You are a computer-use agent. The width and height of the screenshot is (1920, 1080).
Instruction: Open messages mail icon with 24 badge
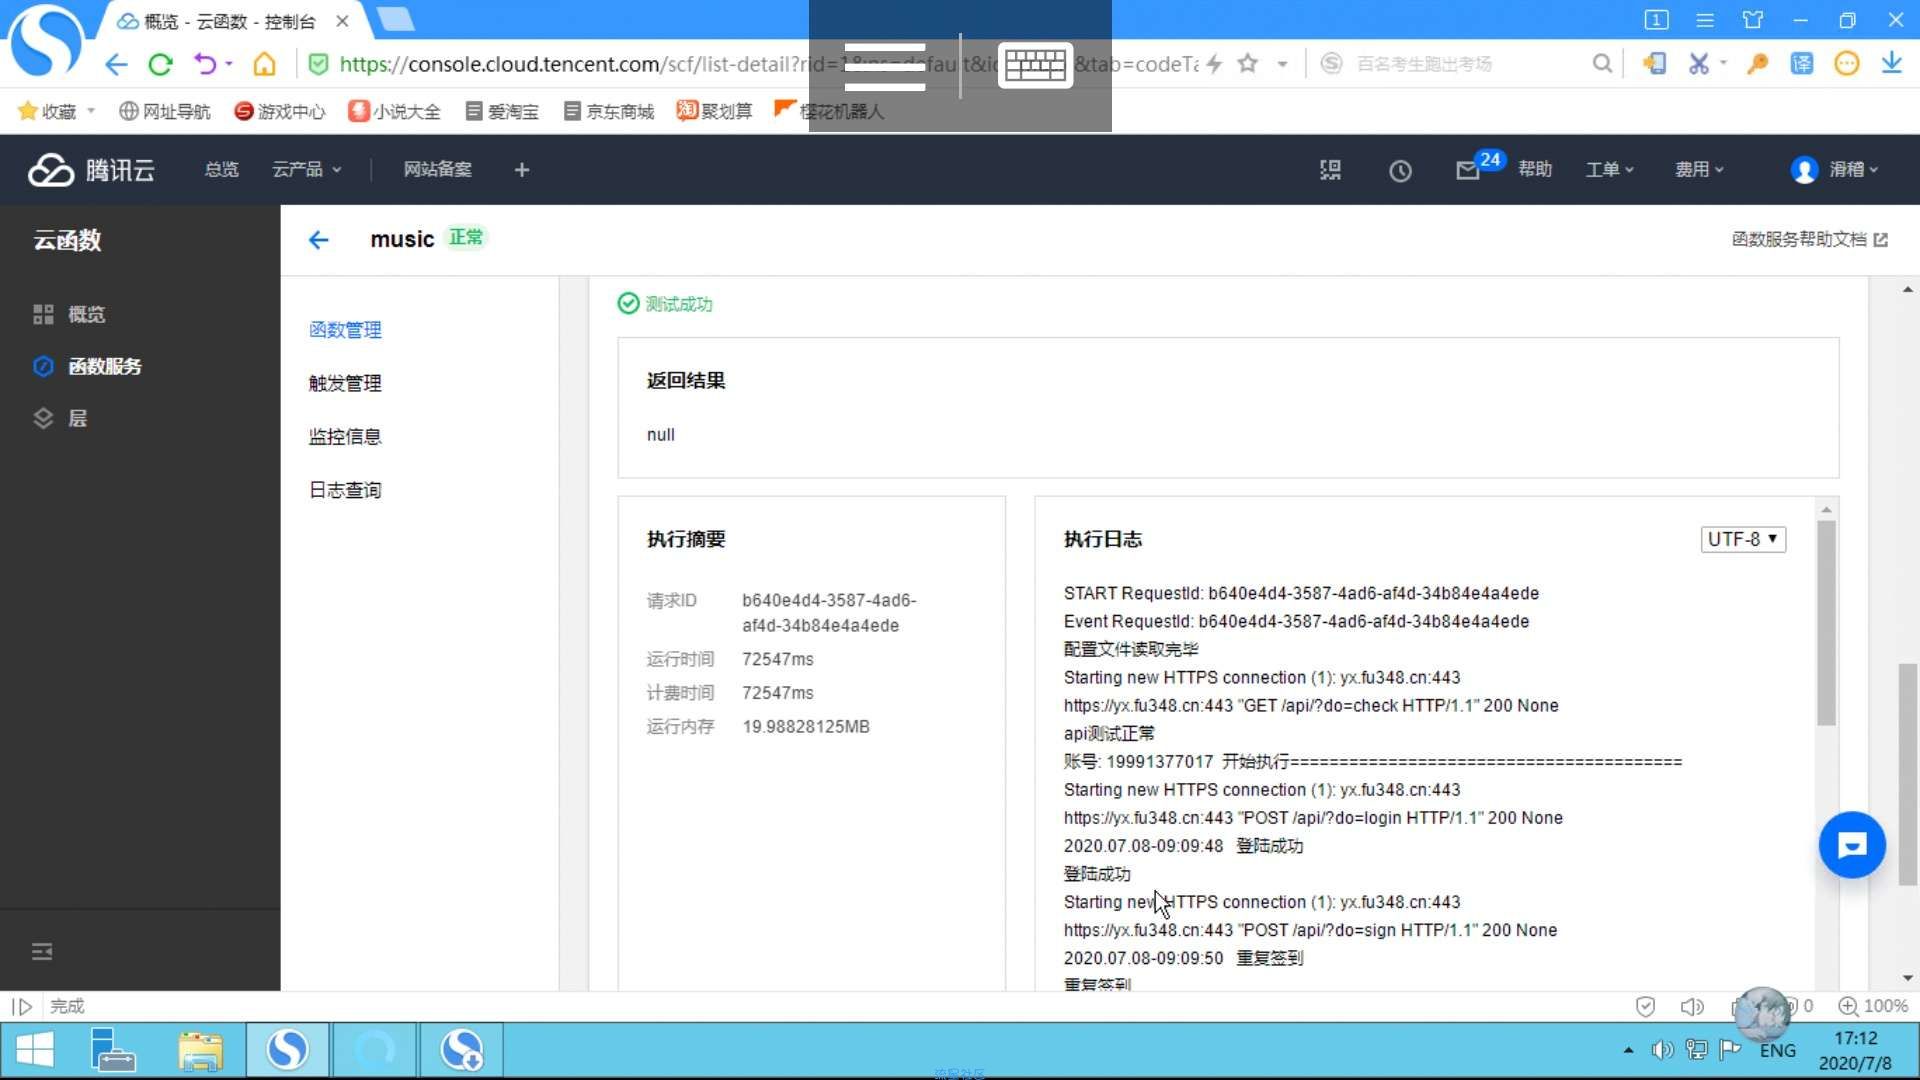coord(1469,170)
